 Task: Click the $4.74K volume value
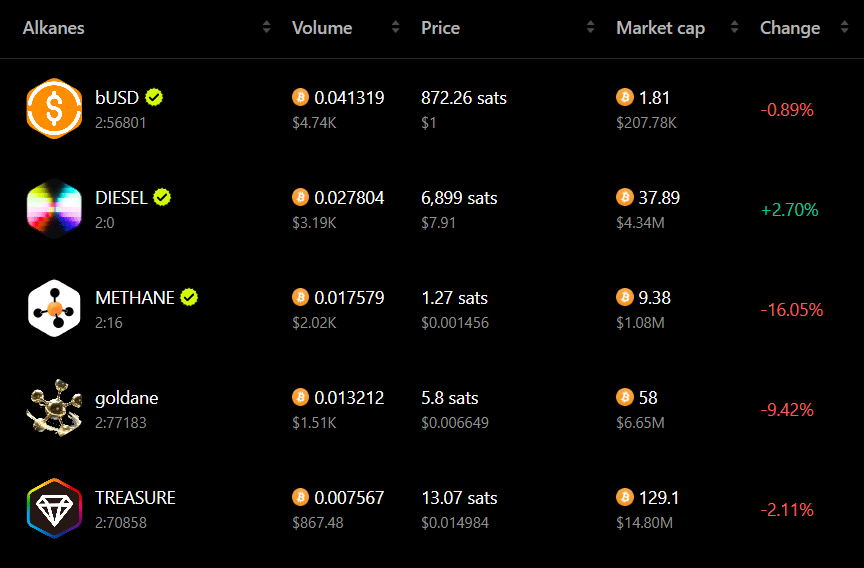[x=314, y=122]
